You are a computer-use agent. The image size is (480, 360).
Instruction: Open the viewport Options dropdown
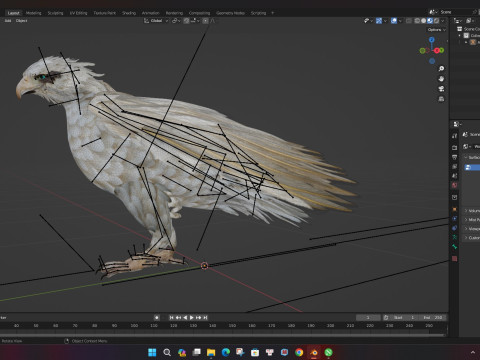(x=436, y=30)
